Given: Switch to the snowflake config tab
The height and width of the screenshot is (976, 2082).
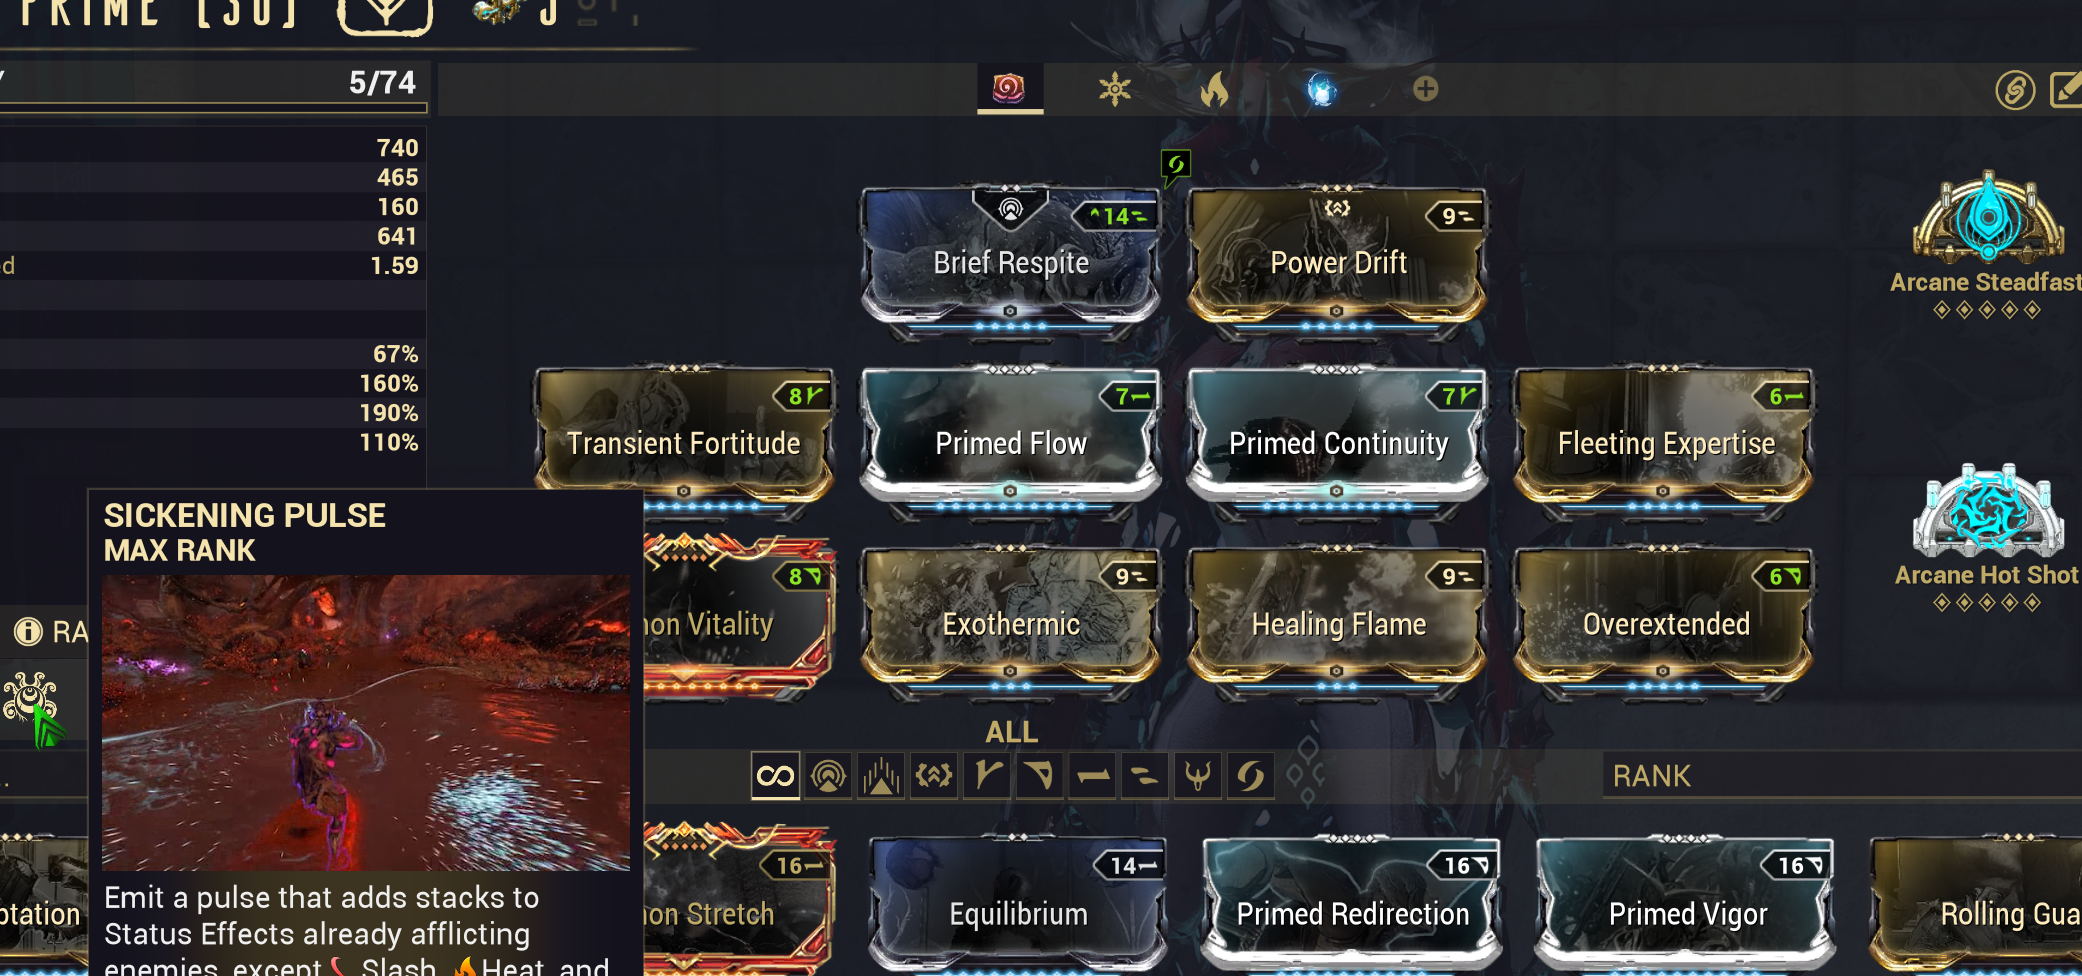Looking at the screenshot, I should tap(1114, 89).
